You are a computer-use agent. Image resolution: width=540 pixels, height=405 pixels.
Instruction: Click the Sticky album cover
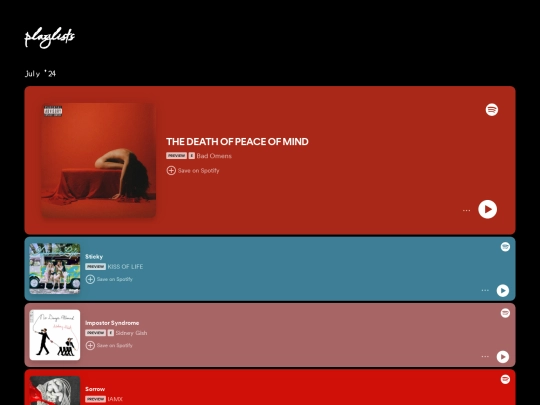click(x=55, y=269)
